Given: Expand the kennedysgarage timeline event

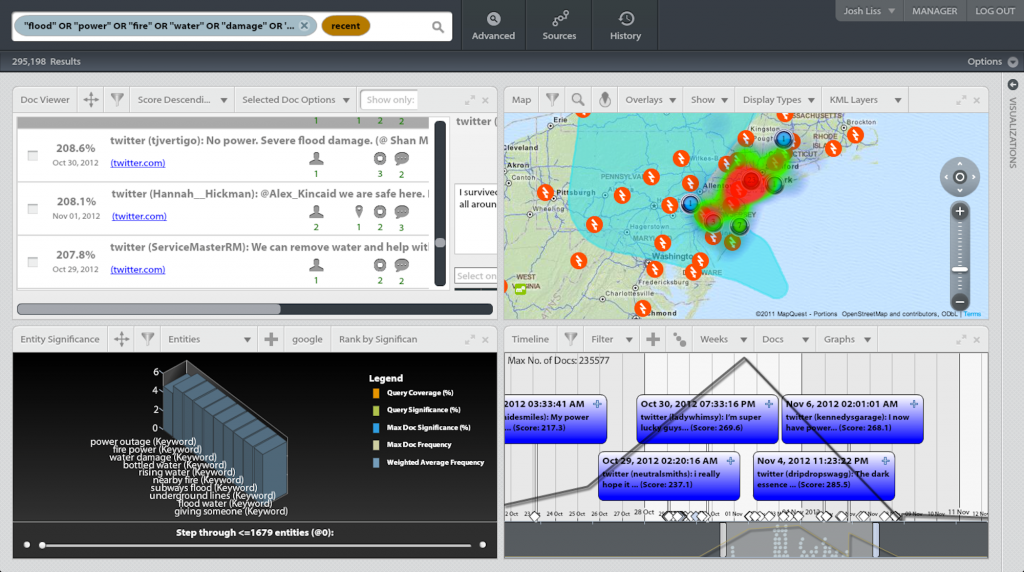Looking at the screenshot, I should click(914, 404).
